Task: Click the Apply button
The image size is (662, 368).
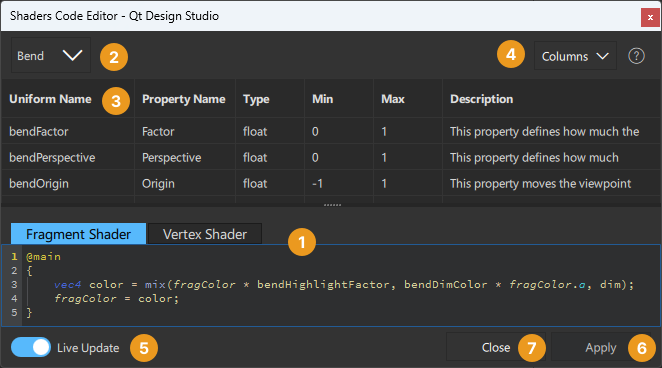Action: click(x=601, y=347)
